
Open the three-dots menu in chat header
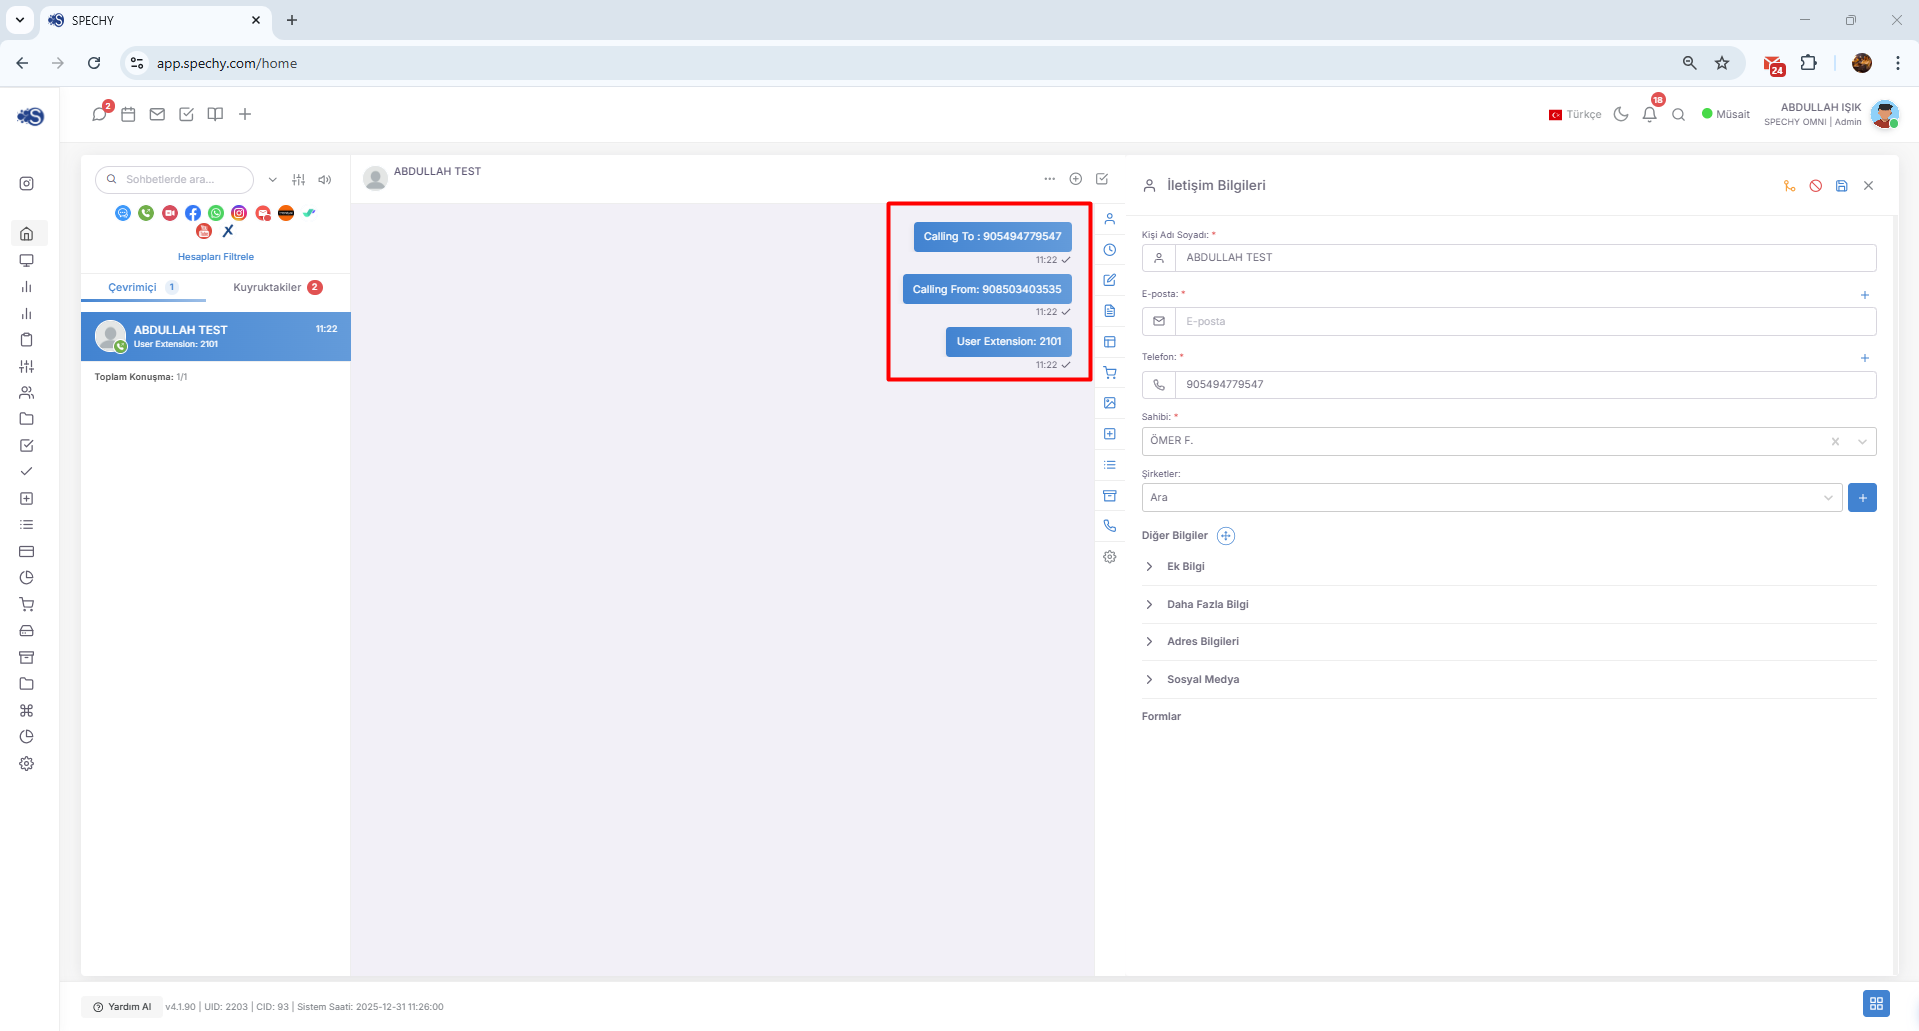[x=1049, y=179]
